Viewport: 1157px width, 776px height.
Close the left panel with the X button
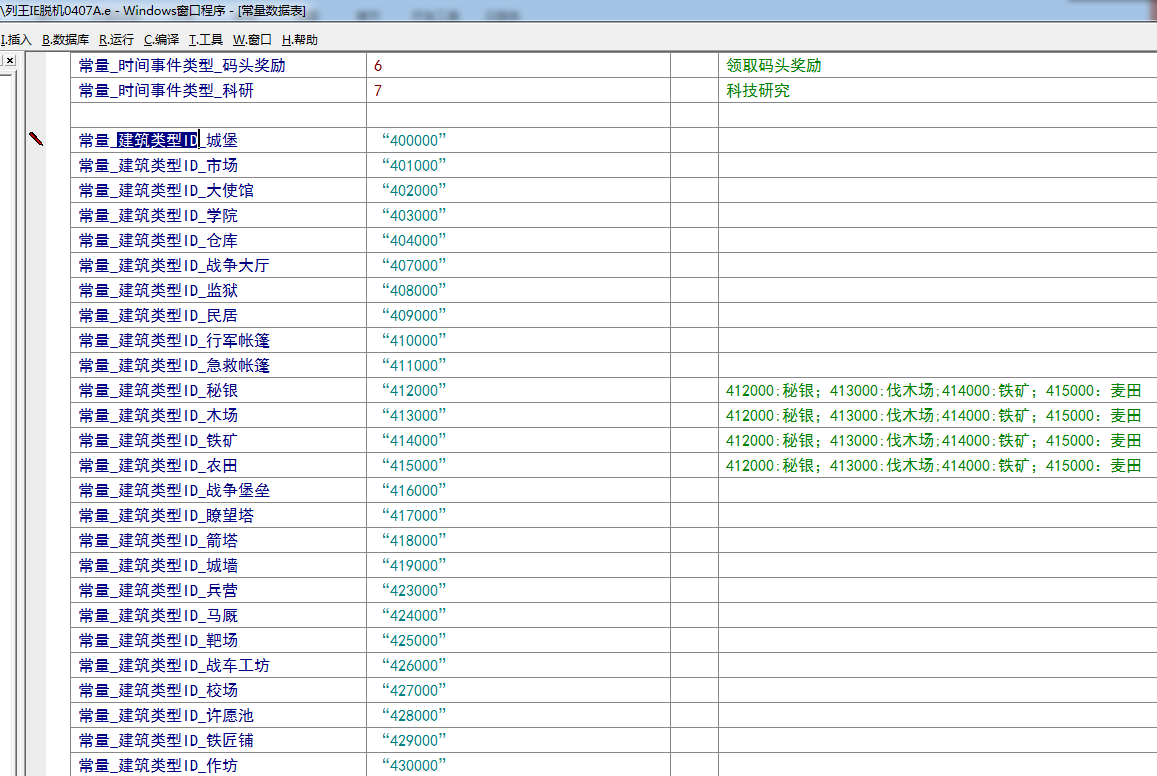click(x=9, y=60)
